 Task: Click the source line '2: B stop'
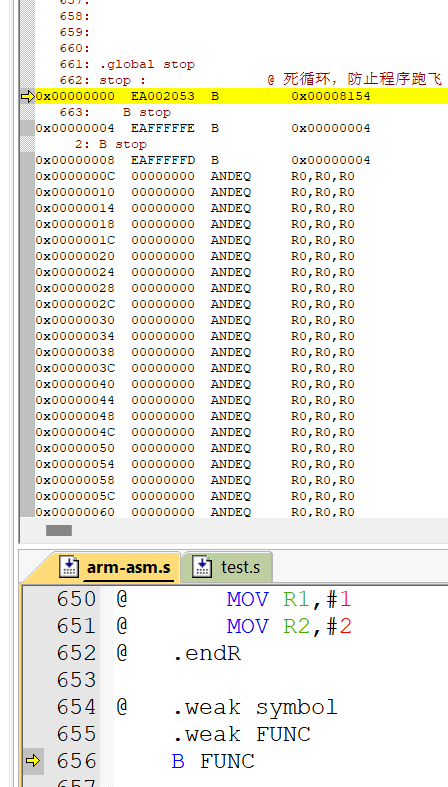(111, 145)
